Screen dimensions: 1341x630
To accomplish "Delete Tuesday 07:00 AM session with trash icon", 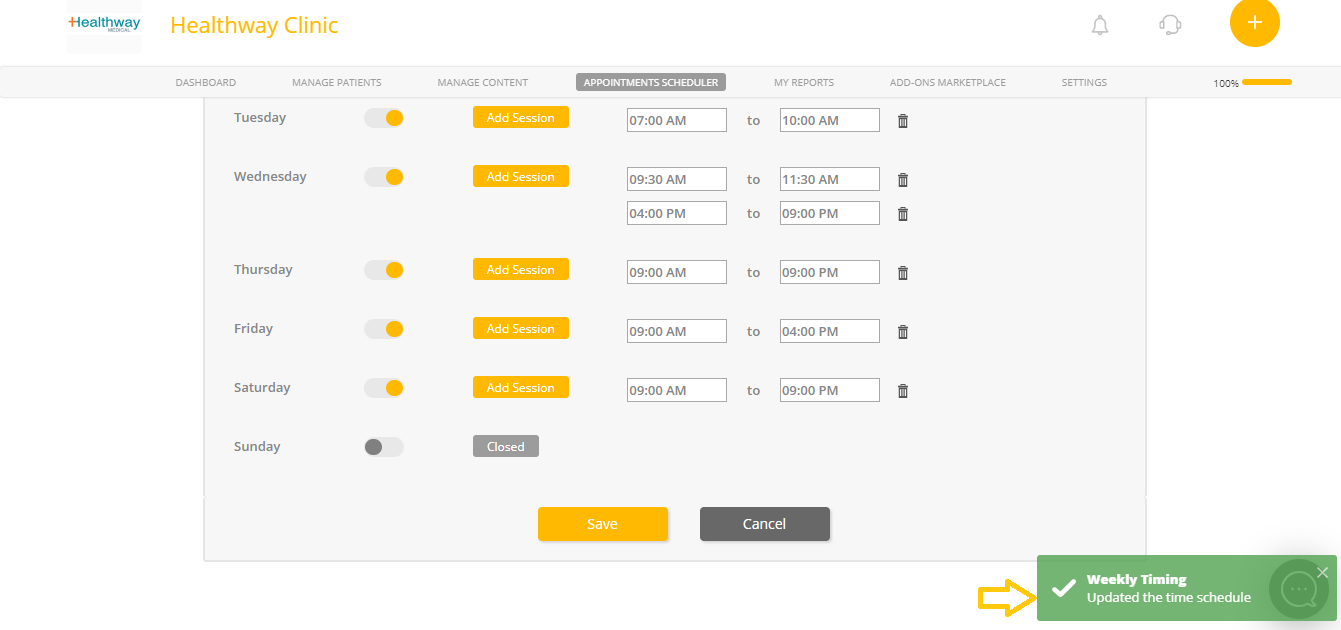I will (x=903, y=121).
